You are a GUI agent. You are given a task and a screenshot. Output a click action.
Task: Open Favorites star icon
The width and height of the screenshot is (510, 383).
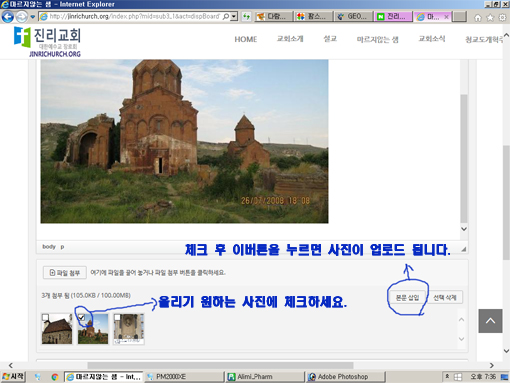490,17
